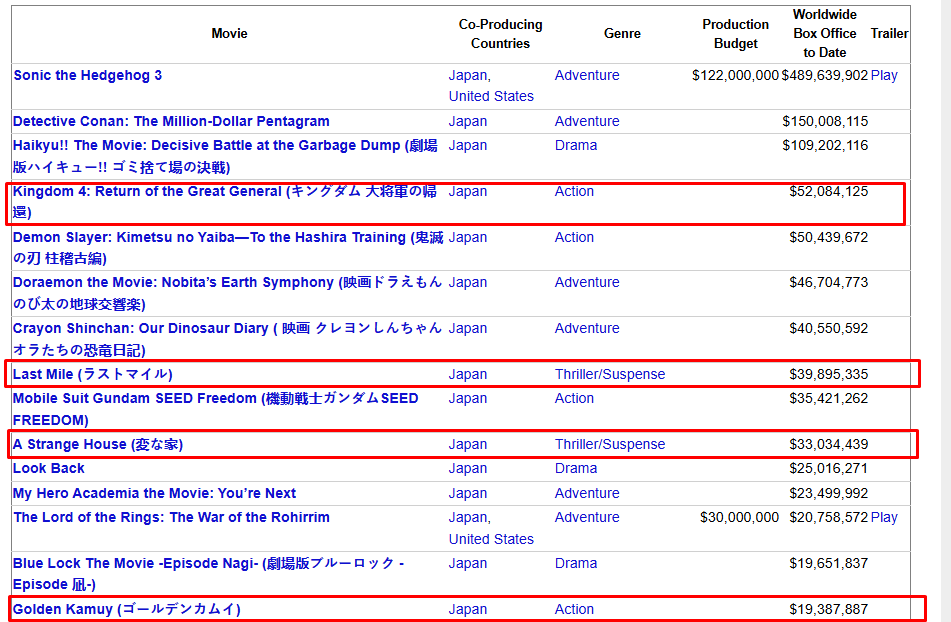Image resolution: width=951 pixels, height=622 pixels.
Task: Open Crayon Shinchan: Our Dinosaur Diary link
Action: [x=227, y=339]
